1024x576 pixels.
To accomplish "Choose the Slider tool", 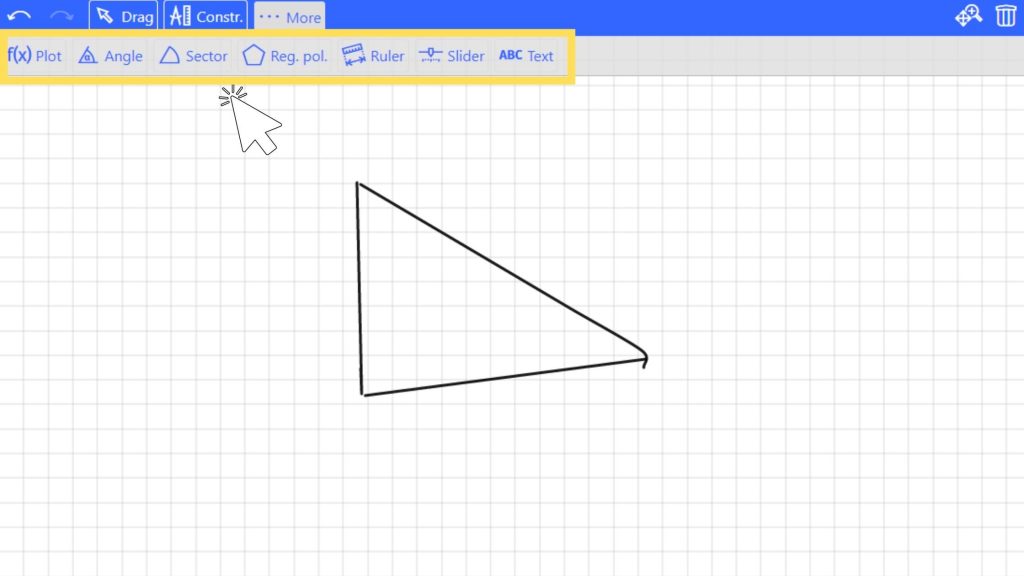I will coord(452,56).
